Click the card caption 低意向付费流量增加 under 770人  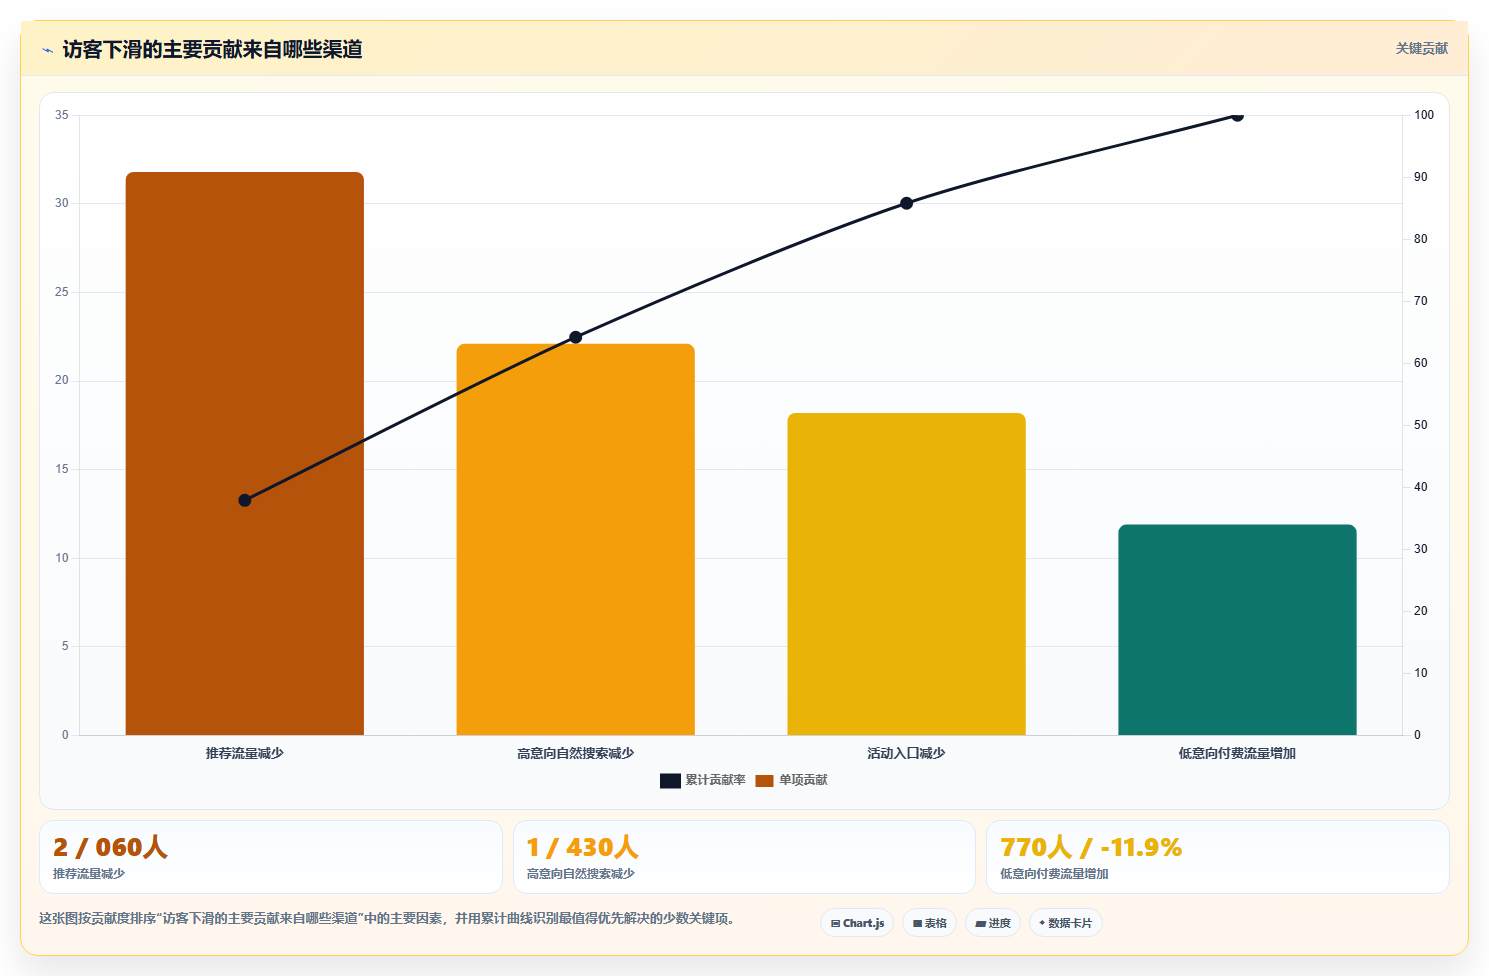1054,873
